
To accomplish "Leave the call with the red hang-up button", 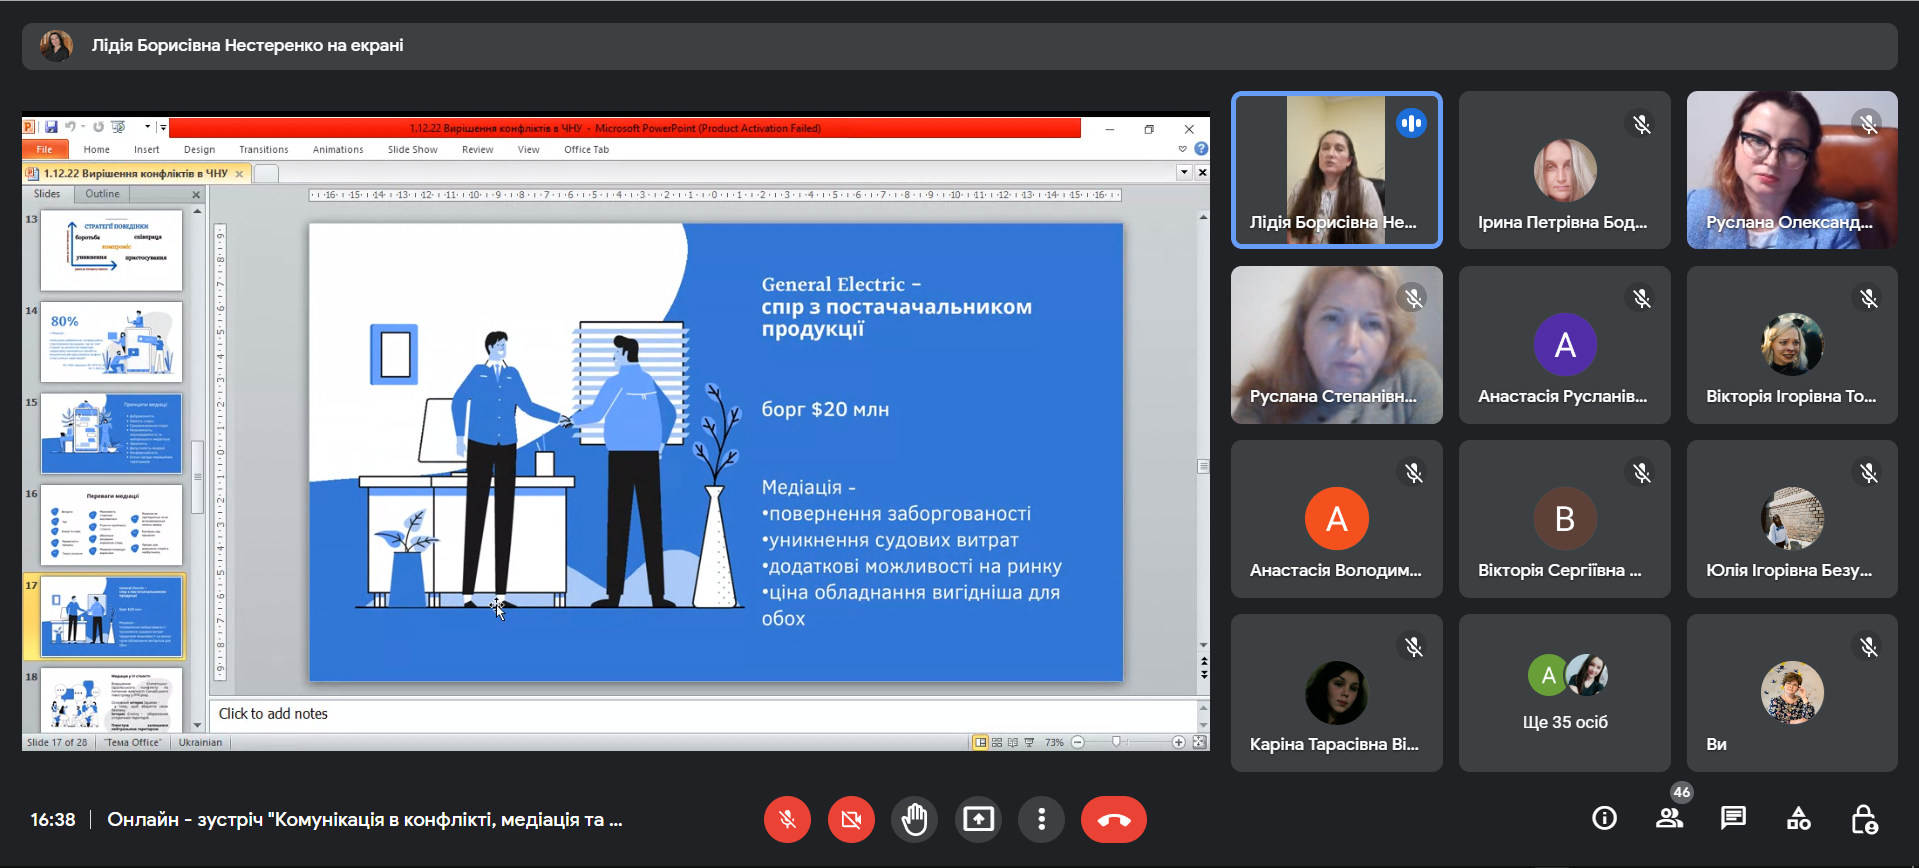I will (1114, 820).
